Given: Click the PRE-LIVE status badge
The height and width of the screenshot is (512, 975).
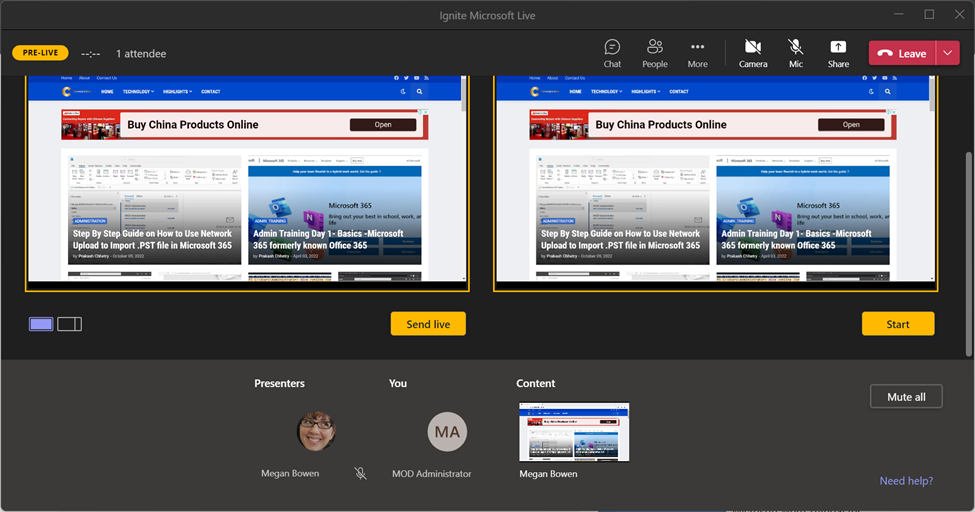Looking at the screenshot, I should tap(40, 53).
